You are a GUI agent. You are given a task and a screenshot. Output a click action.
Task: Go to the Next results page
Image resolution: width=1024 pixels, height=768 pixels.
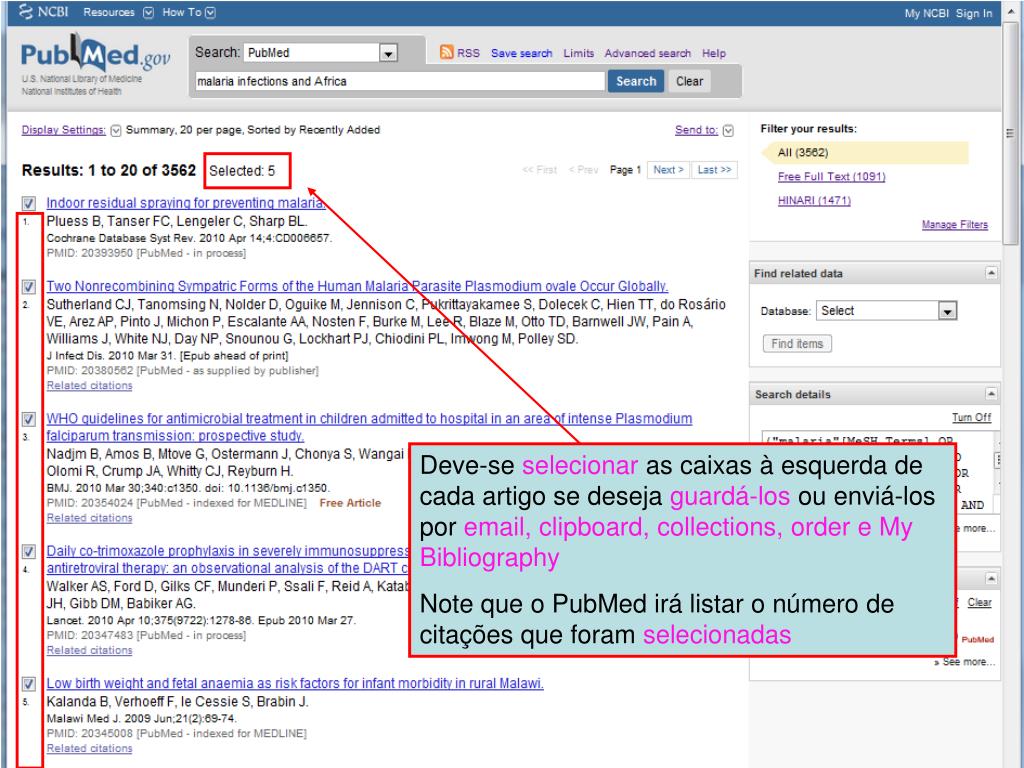click(668, 170)
